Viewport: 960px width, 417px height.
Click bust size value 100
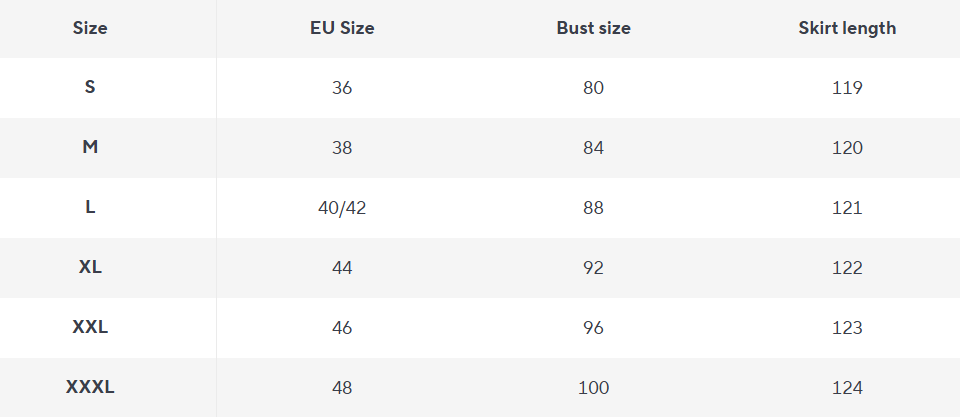coord(593,388)
